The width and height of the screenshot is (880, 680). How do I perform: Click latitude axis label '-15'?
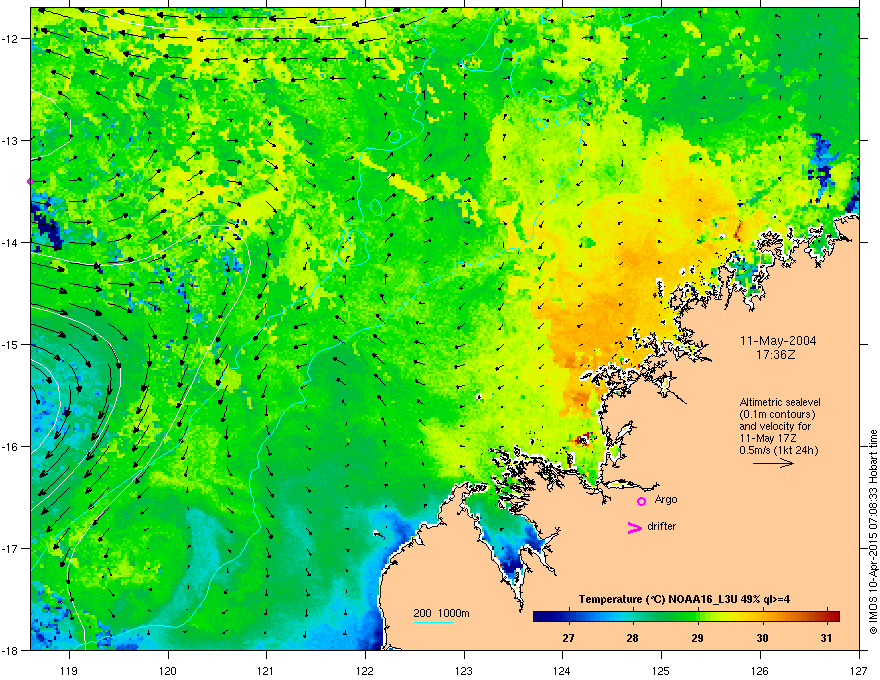click(10, 344)
